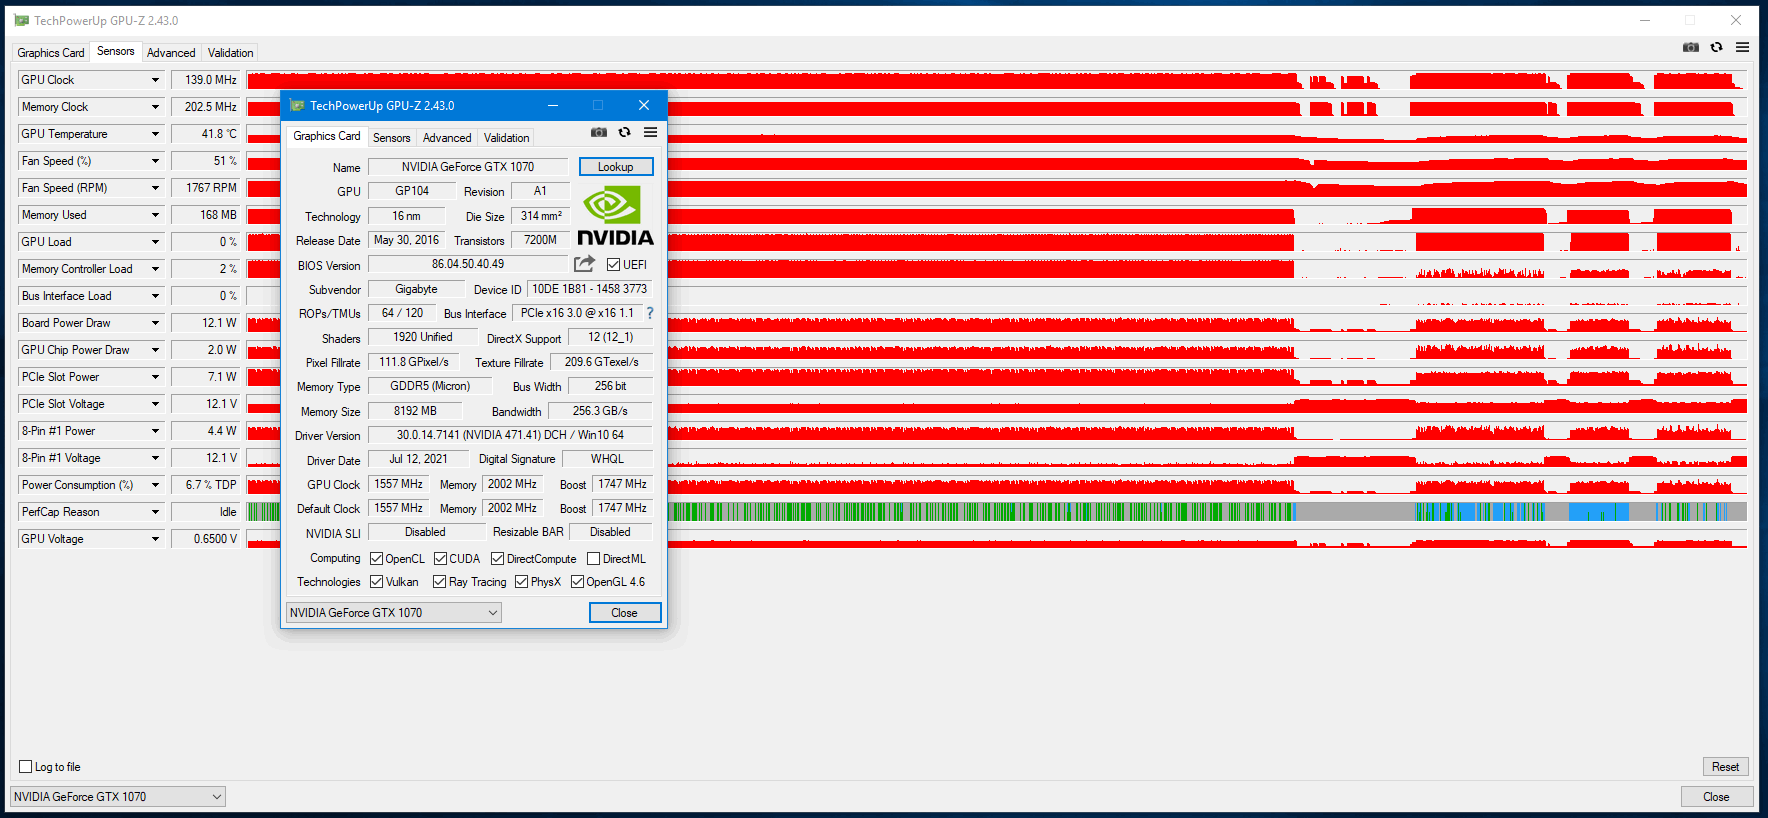Click the Lookup button
Image resolution: width=1768 pixels, height=818 pixels.
(x=616, y=167)
